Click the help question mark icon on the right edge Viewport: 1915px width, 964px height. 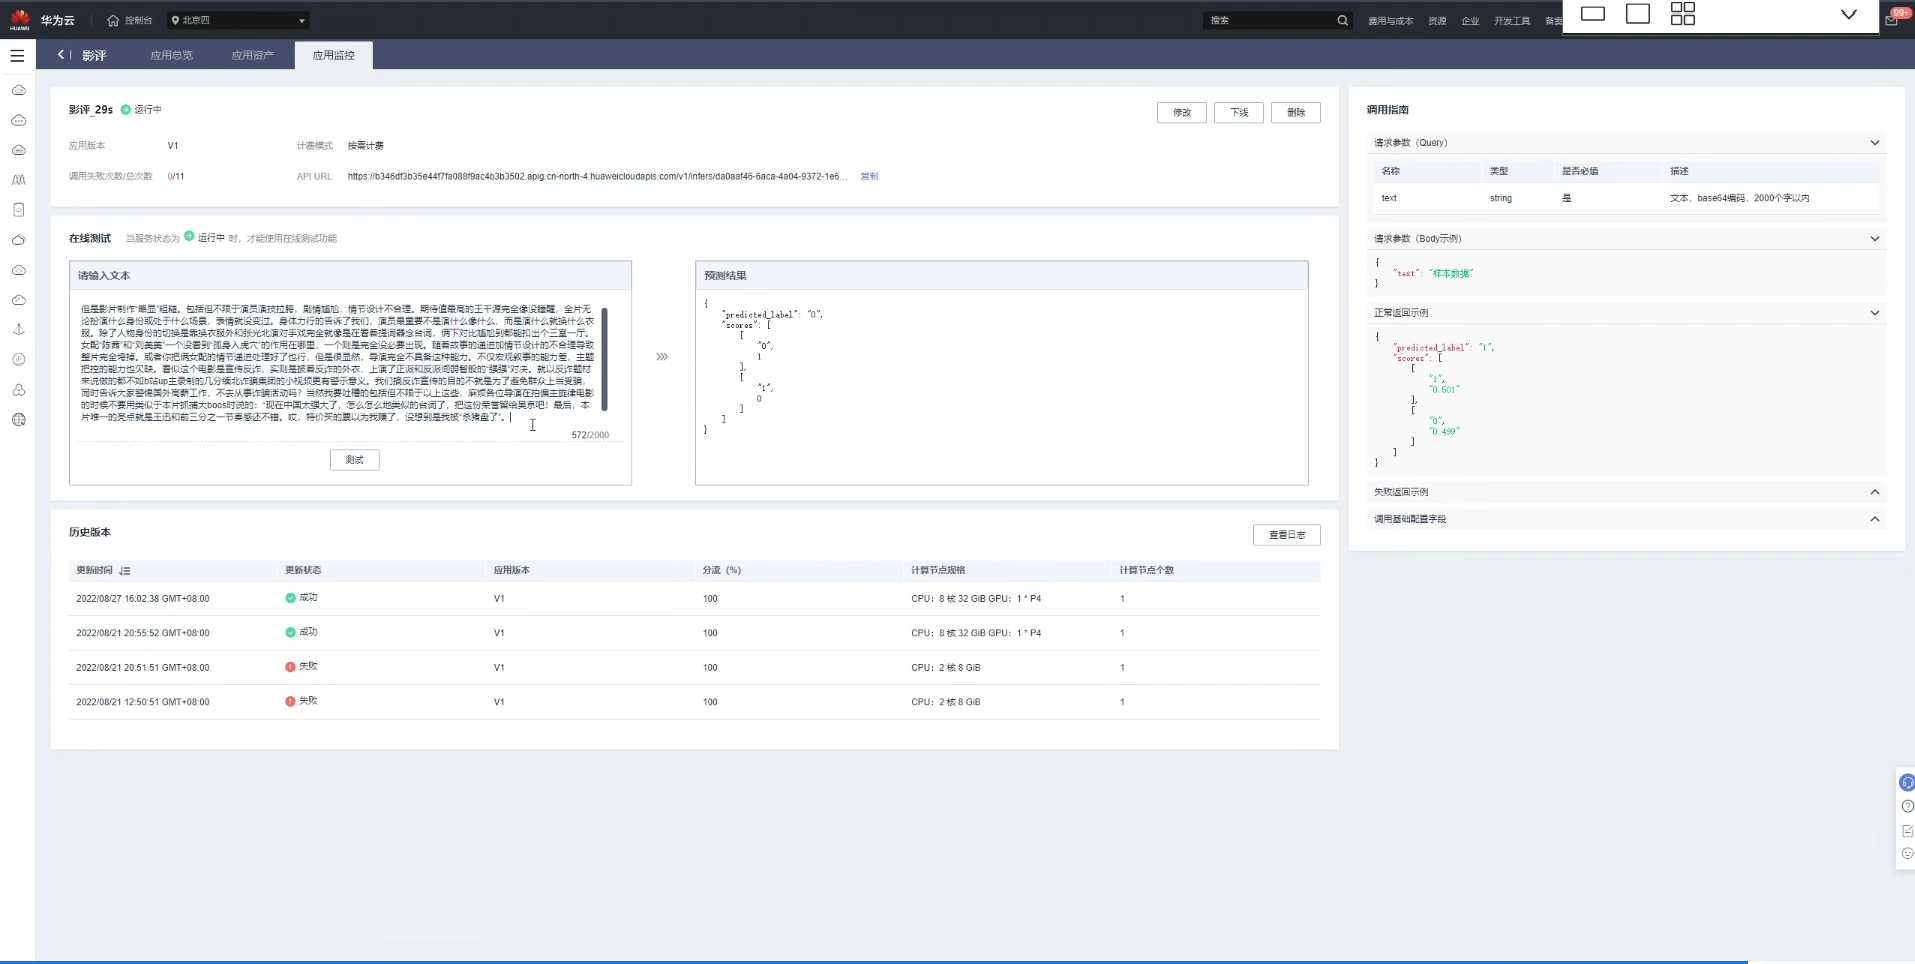click(1907, 806)
